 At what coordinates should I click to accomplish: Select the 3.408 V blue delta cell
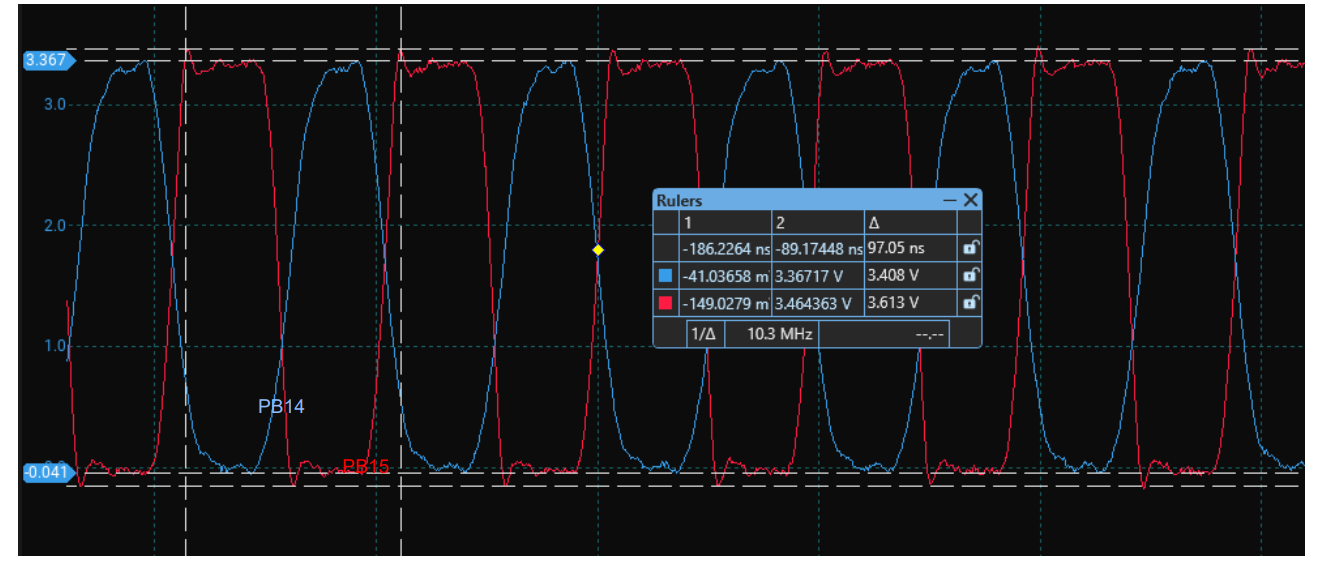coord(909,275)
